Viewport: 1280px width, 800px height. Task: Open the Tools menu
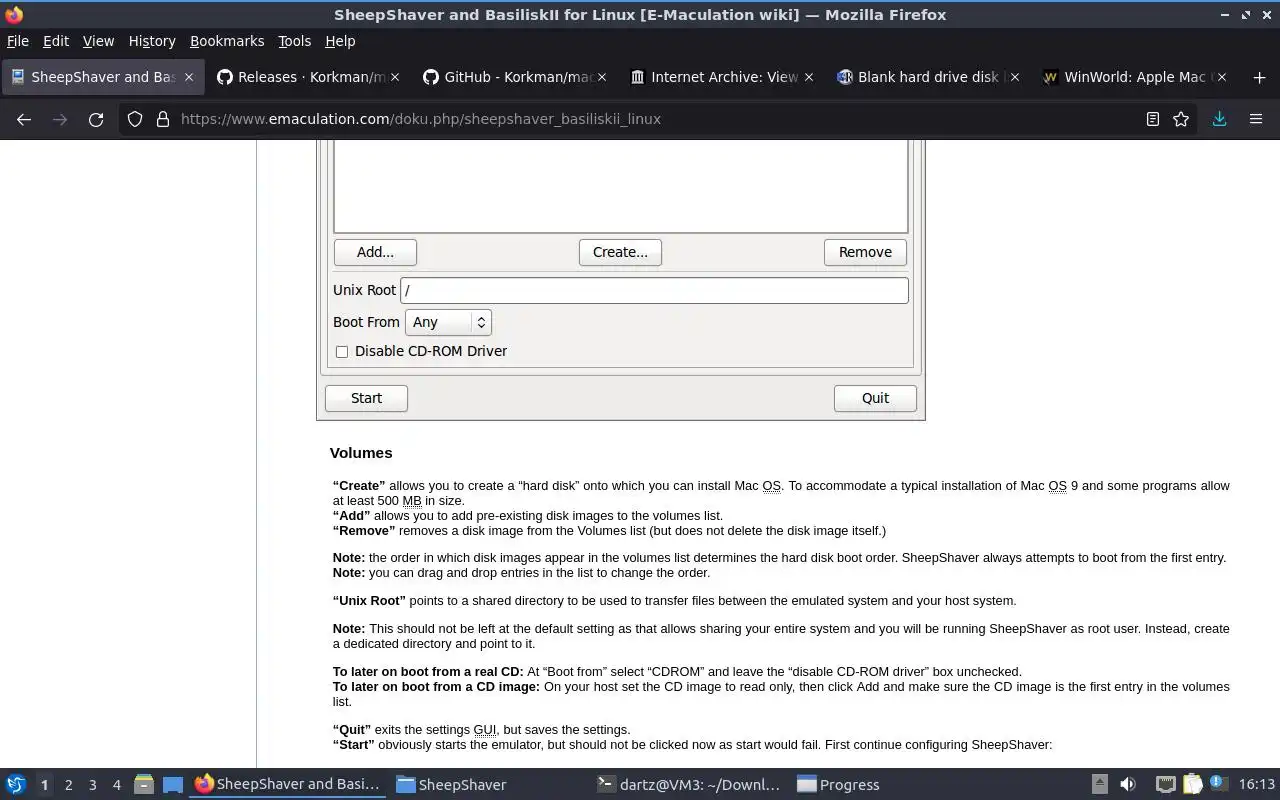(294, 41)
